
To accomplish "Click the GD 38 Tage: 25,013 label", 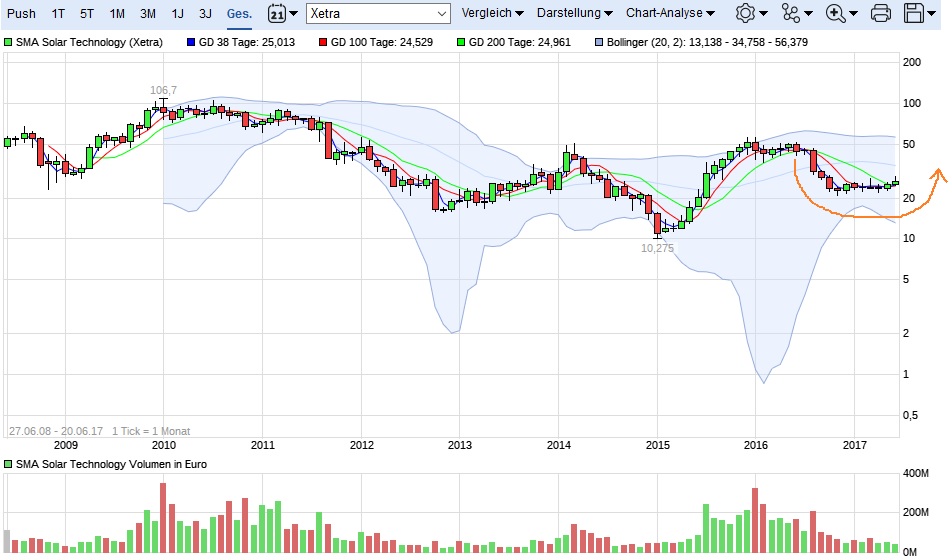I will point(246,43).
